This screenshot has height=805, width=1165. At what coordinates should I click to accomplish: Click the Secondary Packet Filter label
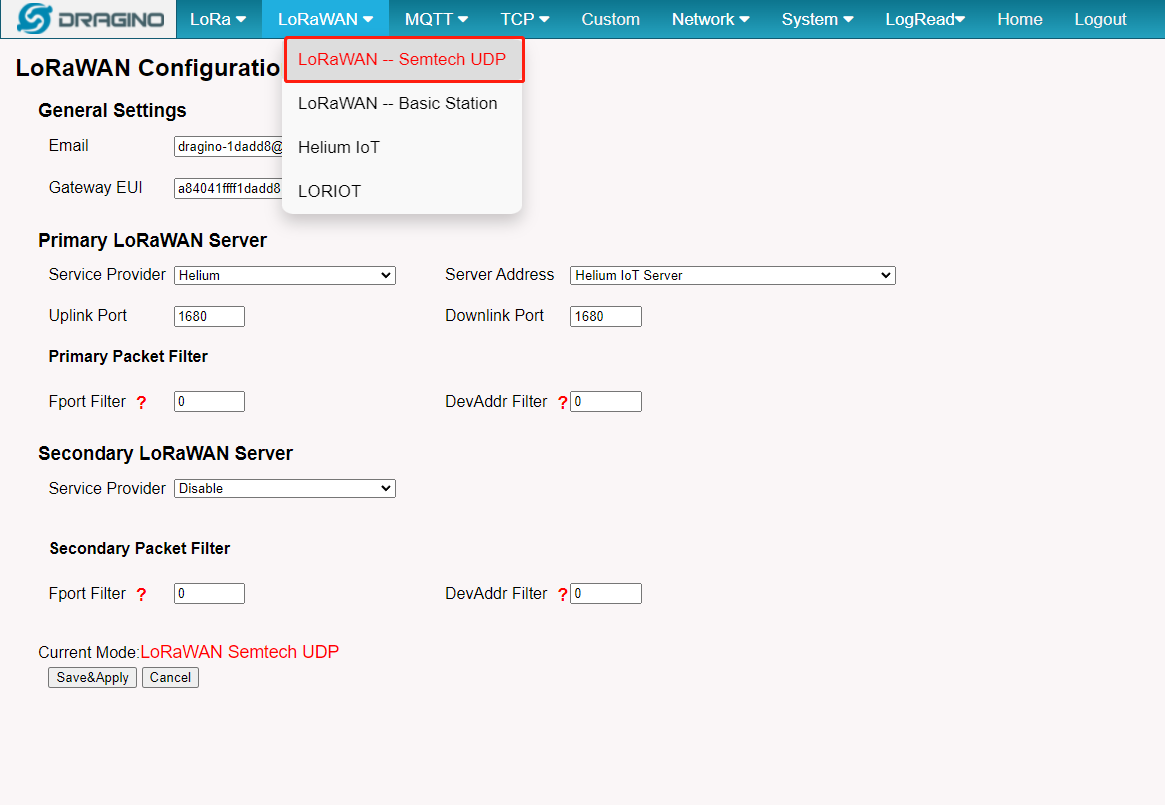(140, 549)
